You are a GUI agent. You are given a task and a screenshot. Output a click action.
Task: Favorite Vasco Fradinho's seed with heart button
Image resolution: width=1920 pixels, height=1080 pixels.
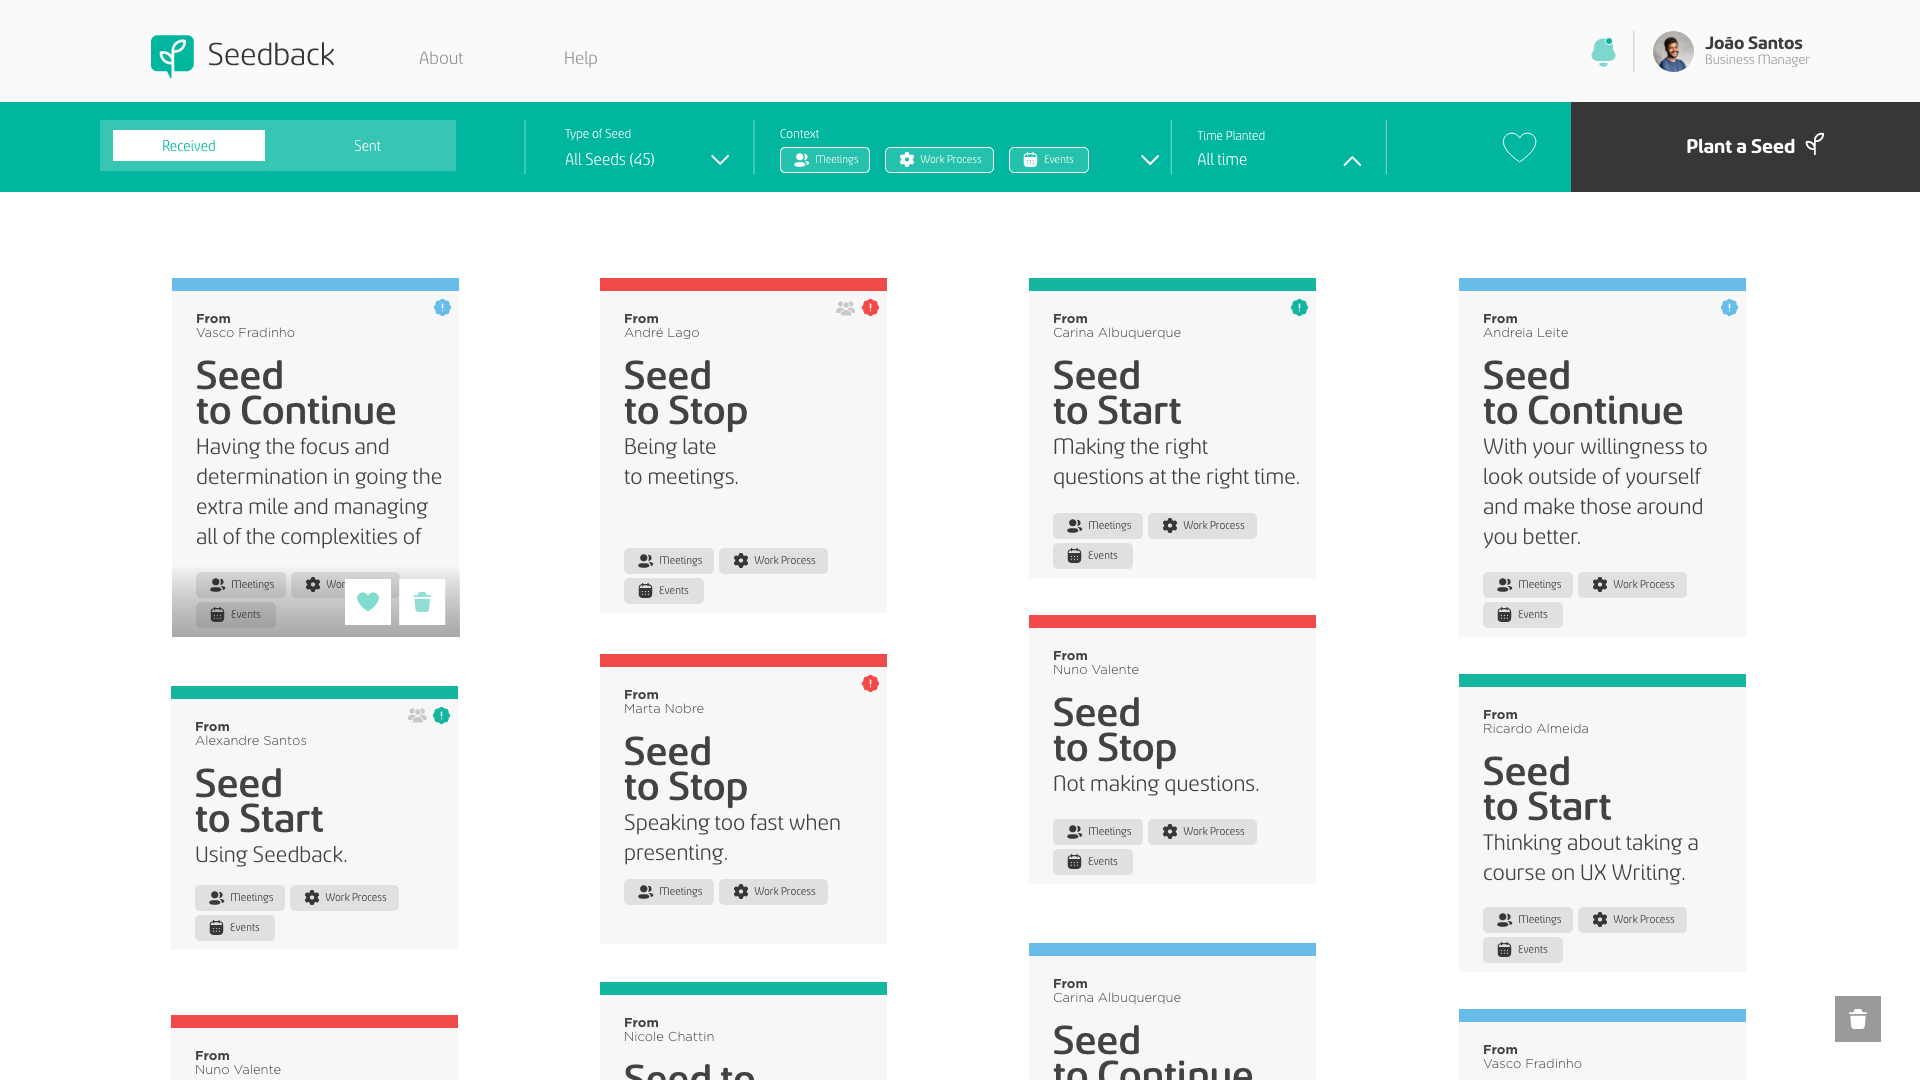tap(368, 602)
